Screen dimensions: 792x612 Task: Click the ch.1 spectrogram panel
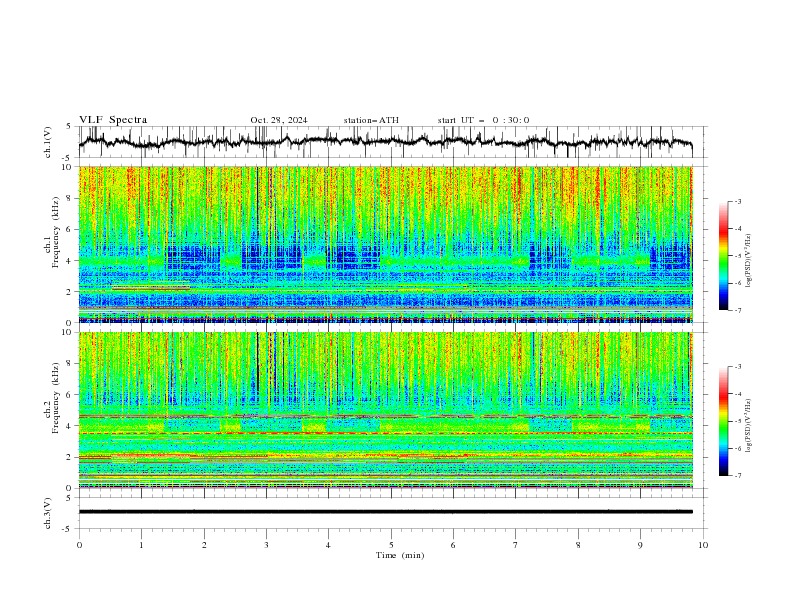(x=386, y=244)
